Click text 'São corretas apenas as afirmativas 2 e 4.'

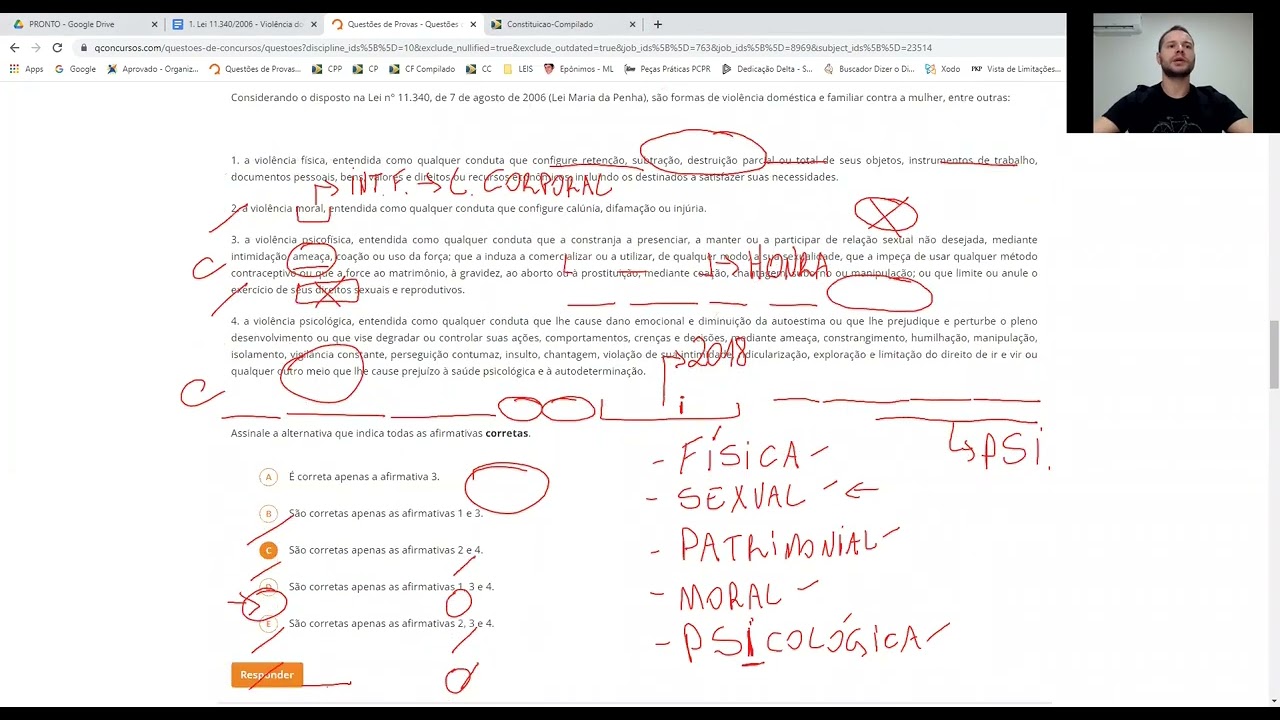tap(386, 550)
